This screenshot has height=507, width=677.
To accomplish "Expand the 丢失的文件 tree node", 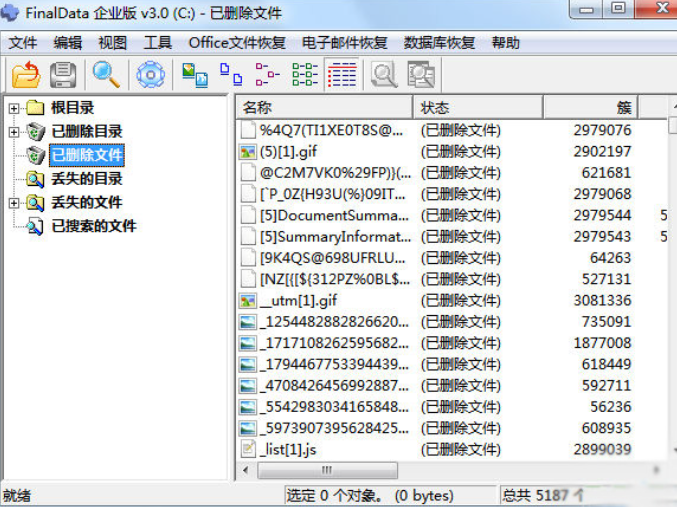I will 14,203.
